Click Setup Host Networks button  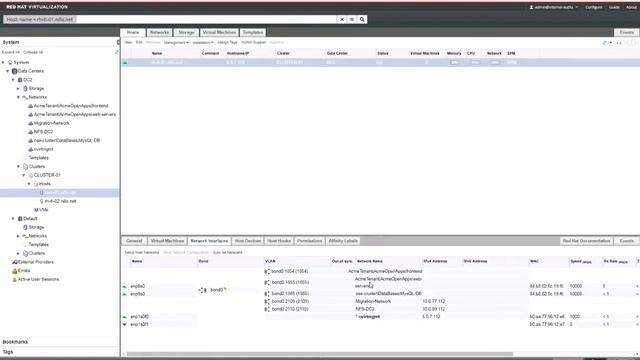[142, 253]
